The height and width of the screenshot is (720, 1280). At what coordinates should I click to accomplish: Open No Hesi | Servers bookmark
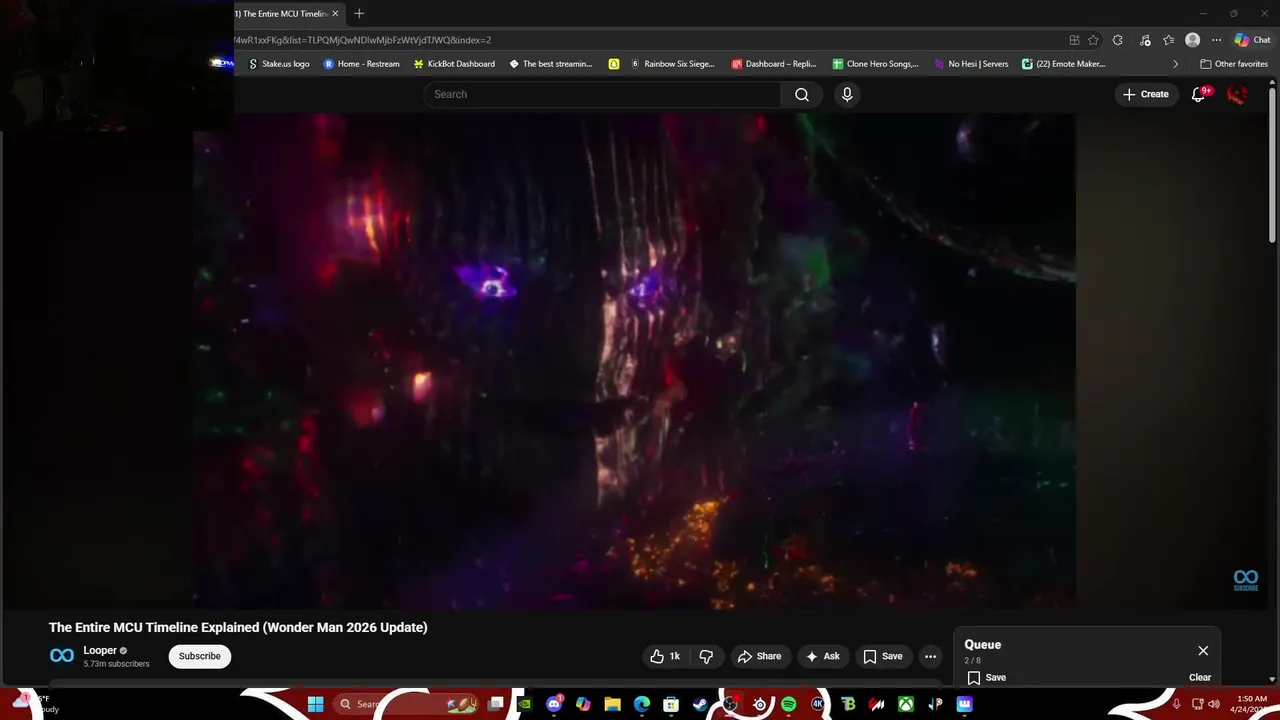pyautogui.click(x=972, y=64)
